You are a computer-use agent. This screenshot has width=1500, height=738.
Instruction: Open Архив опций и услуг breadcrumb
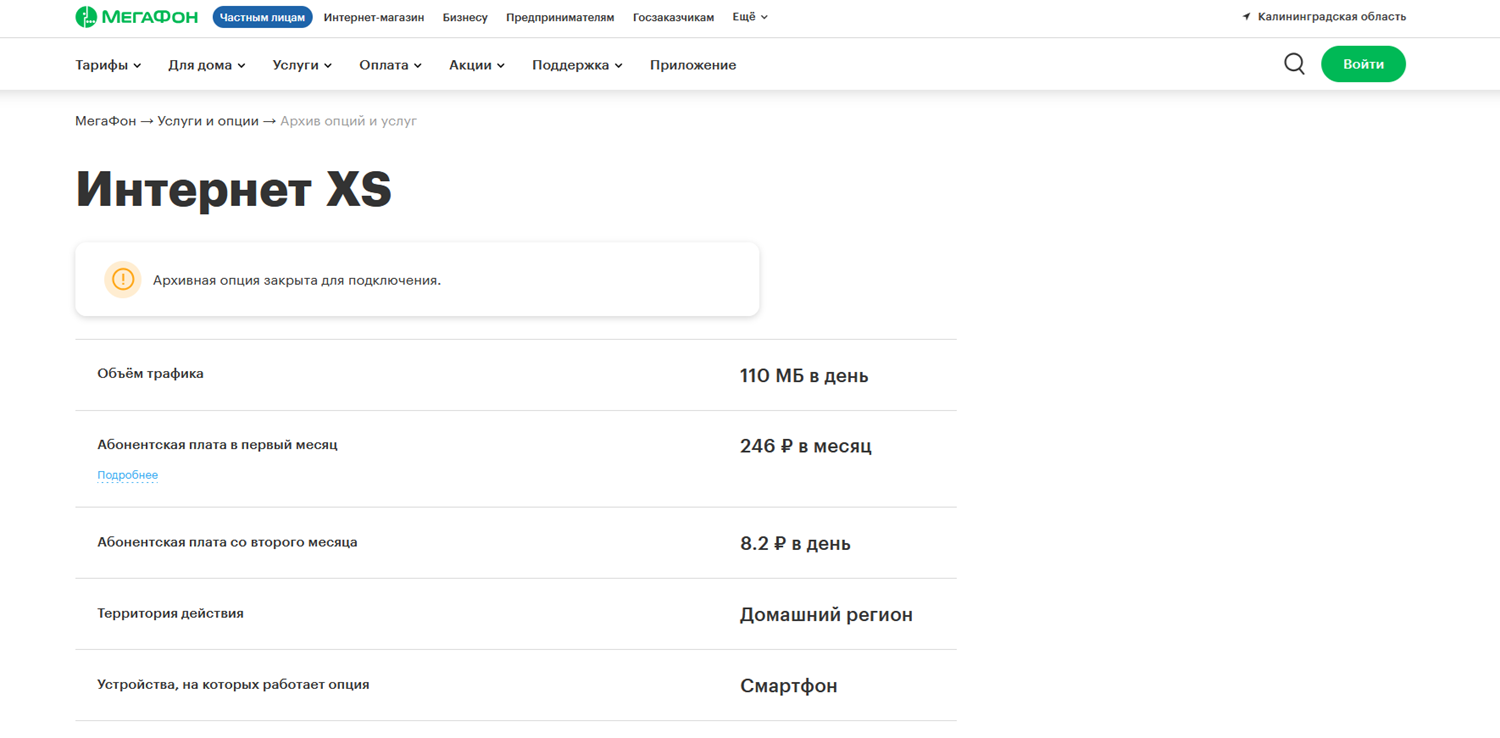(x=348, y=121)
